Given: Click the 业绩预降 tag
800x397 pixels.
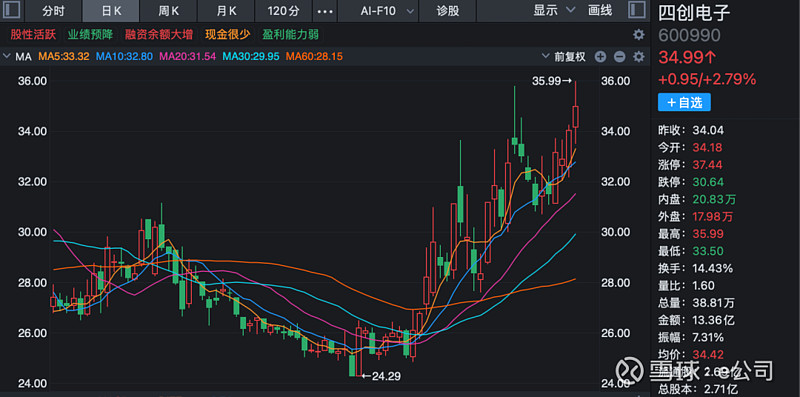Looking at the screenshot, I should pyautogui.click(x=90, y=35).
